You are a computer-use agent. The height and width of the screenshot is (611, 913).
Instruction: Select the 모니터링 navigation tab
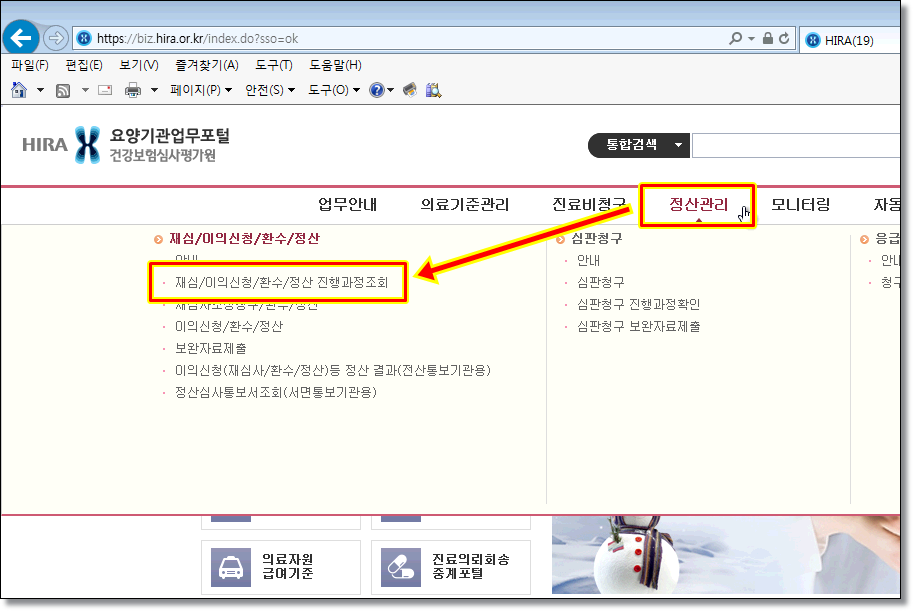coord(800,204)
